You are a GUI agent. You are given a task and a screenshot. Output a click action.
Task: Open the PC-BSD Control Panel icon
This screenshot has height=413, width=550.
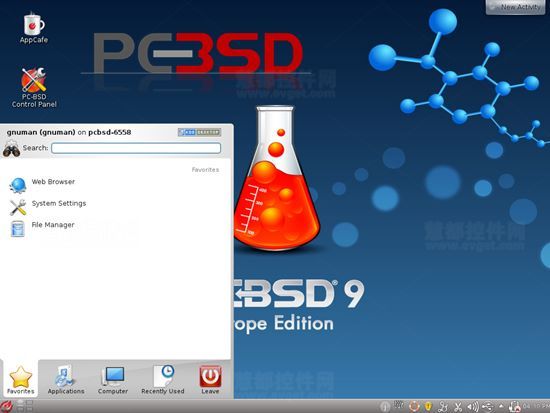tap(34, 88)
